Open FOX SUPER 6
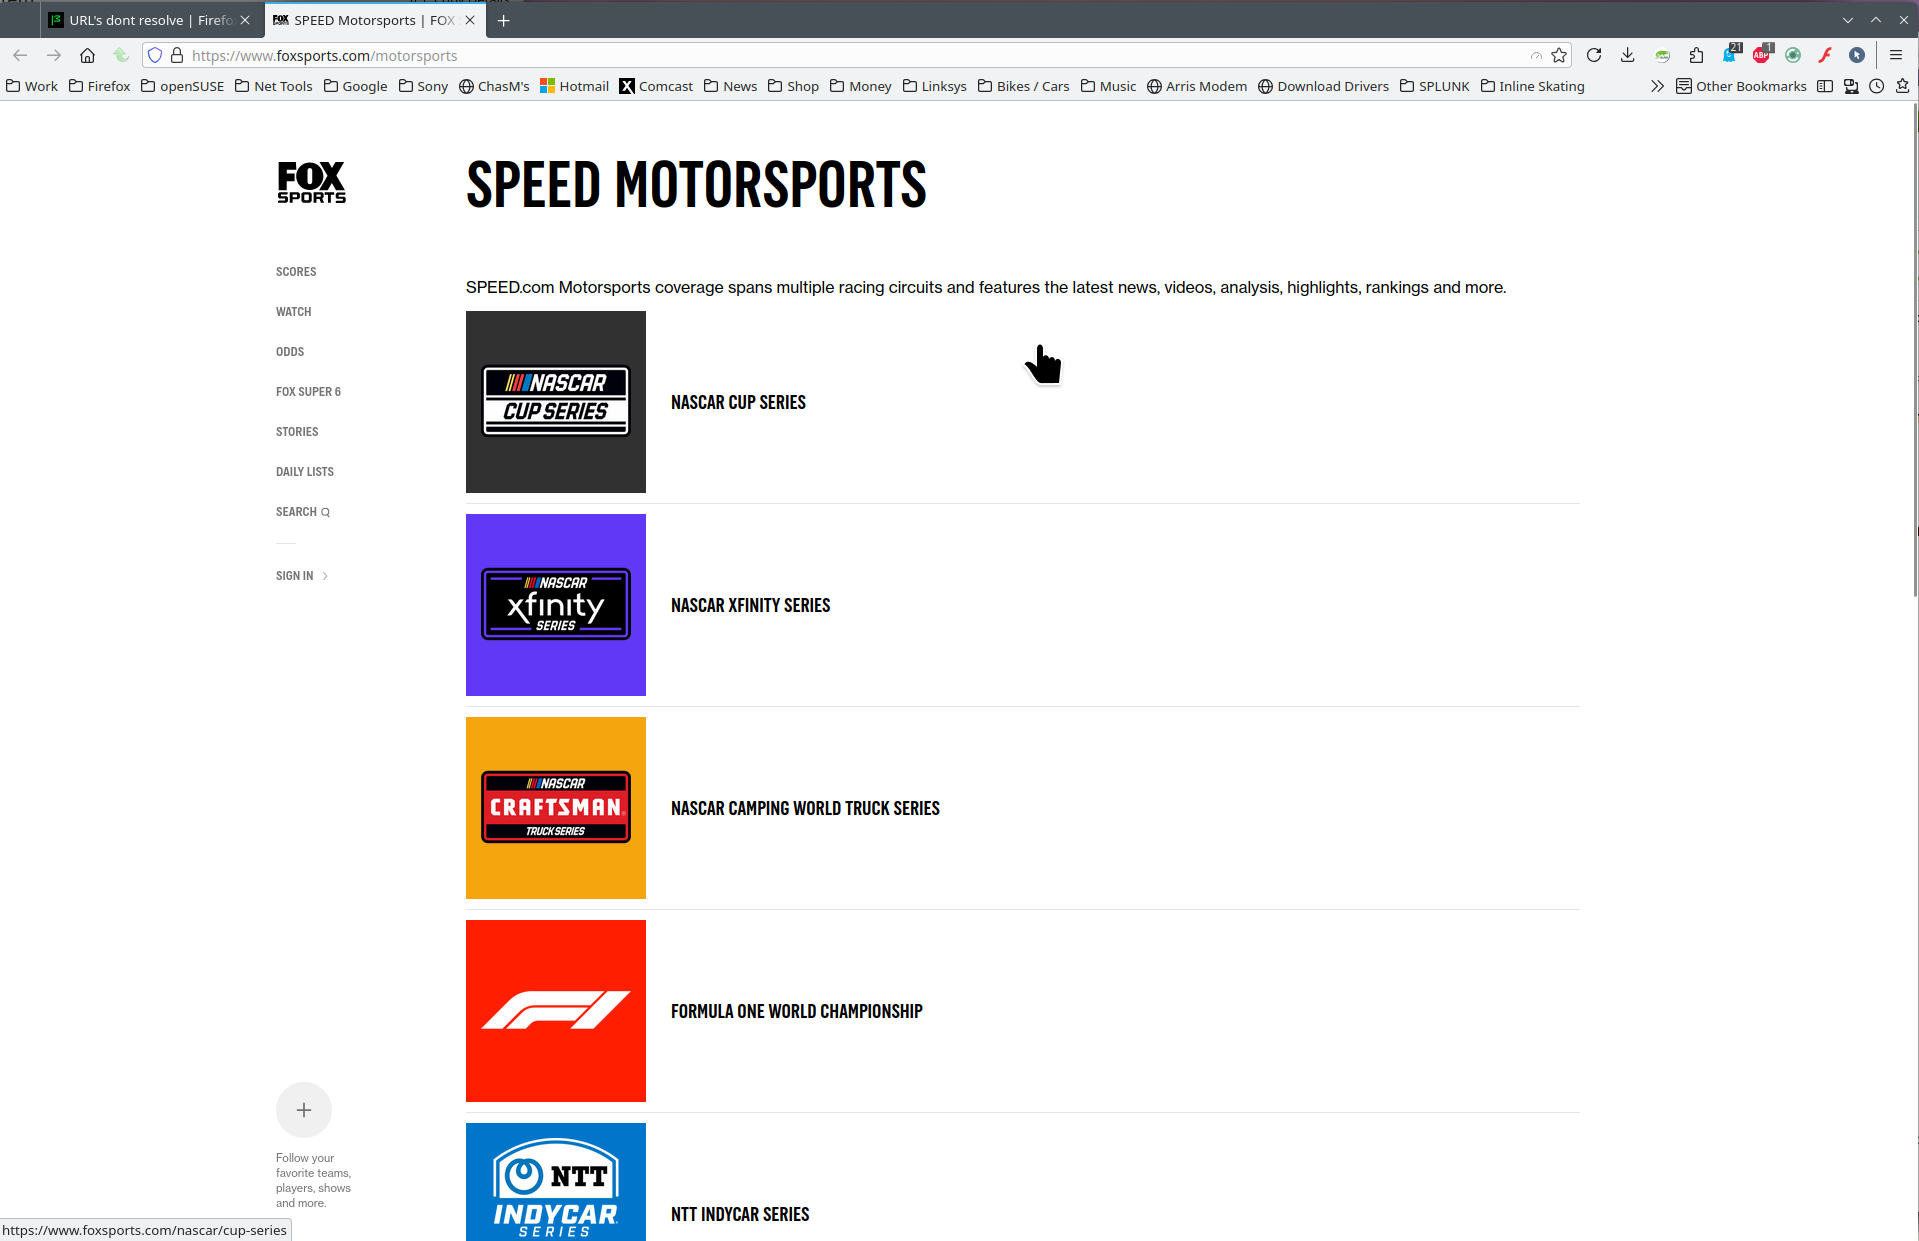 point(308,392)
